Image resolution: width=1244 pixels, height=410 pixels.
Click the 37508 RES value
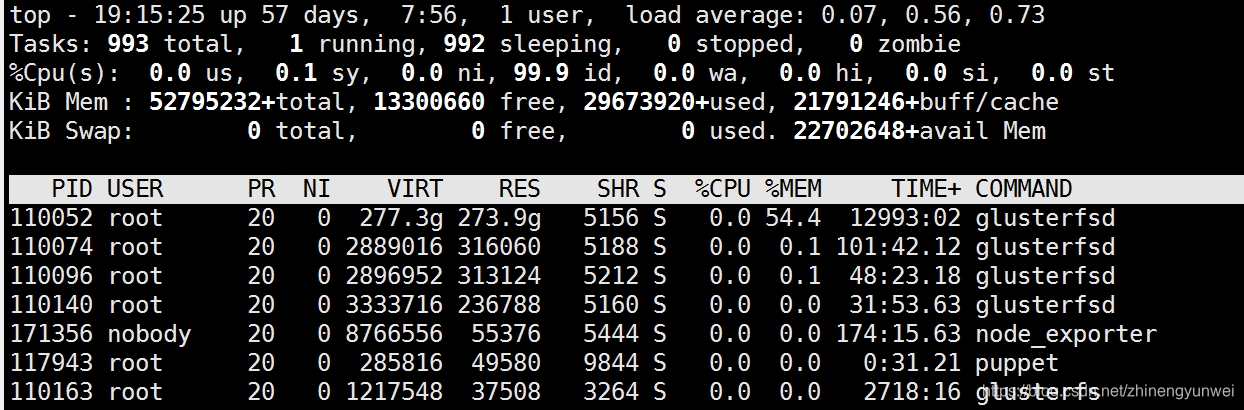point(506,392)
